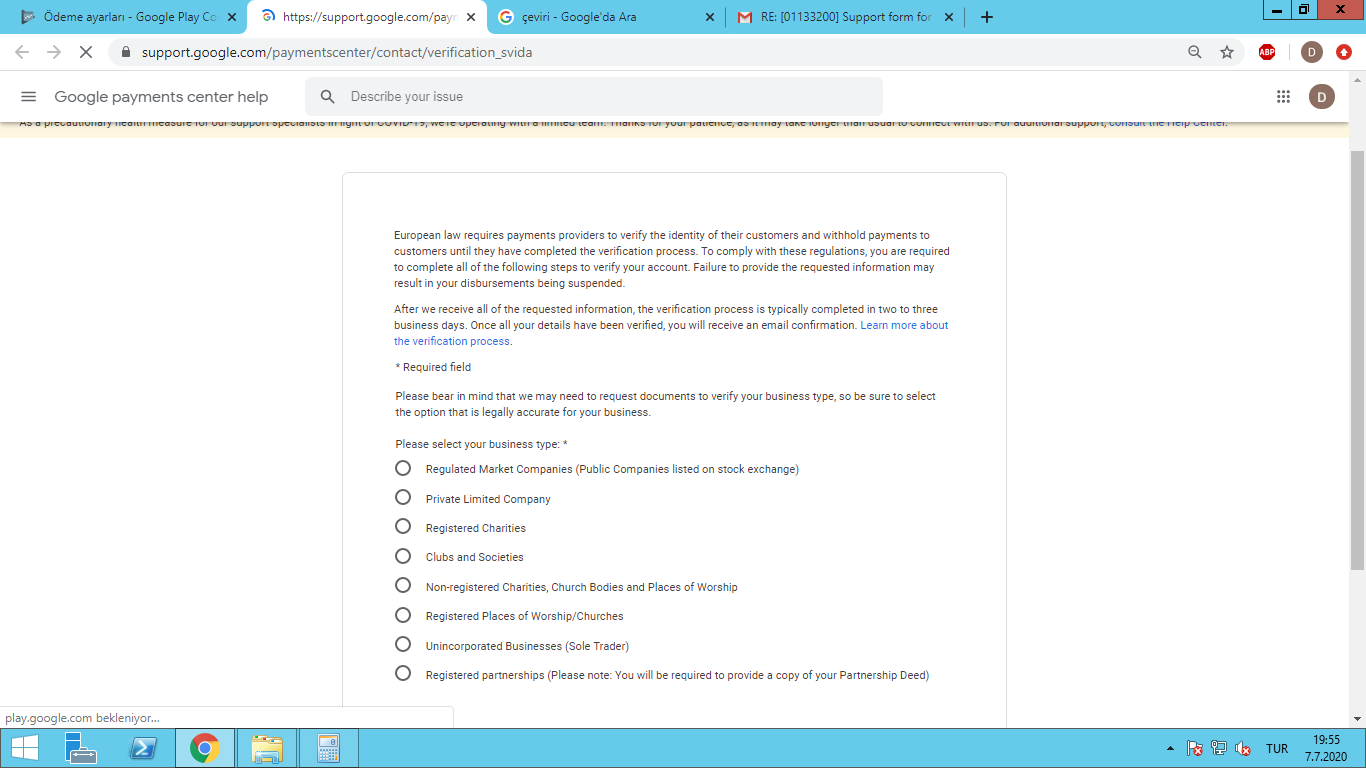Switch to çeviri - Google'da Ara tab

[608, 17]
